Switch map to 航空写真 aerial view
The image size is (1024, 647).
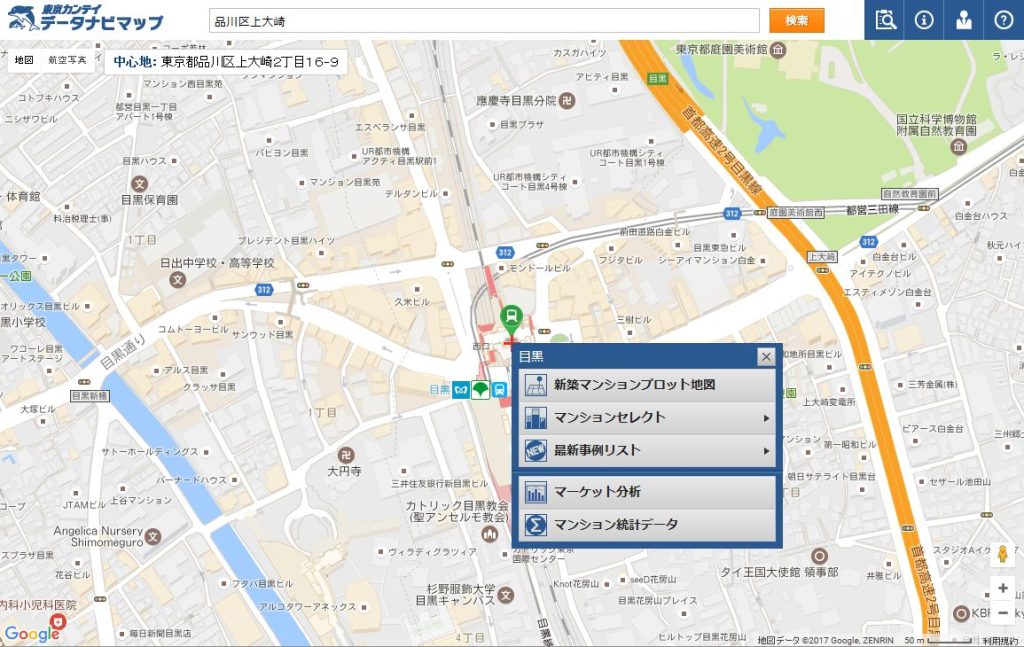click(67, 61)
